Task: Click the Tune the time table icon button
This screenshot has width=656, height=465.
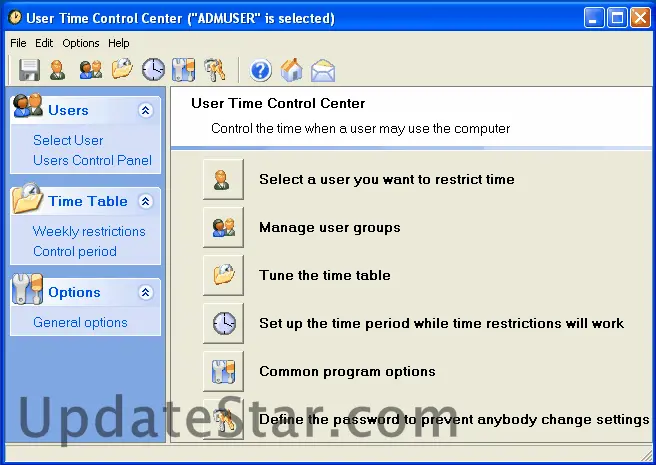Action: pyautogui.click(x=223, y=275)
